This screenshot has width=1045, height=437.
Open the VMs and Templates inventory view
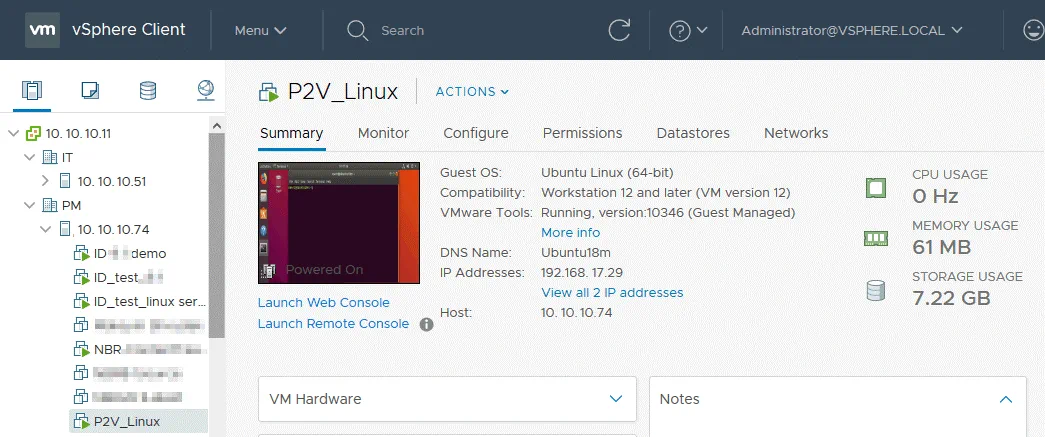90,91
